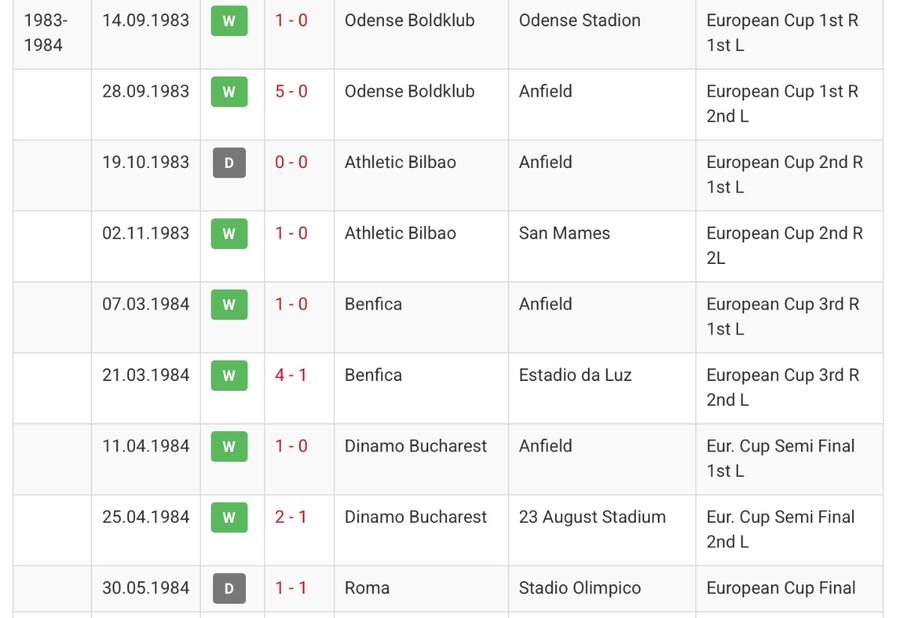
Task: Open the 2 - 1 Dinamo Bucharest score
Action: [x=290, y=517]
